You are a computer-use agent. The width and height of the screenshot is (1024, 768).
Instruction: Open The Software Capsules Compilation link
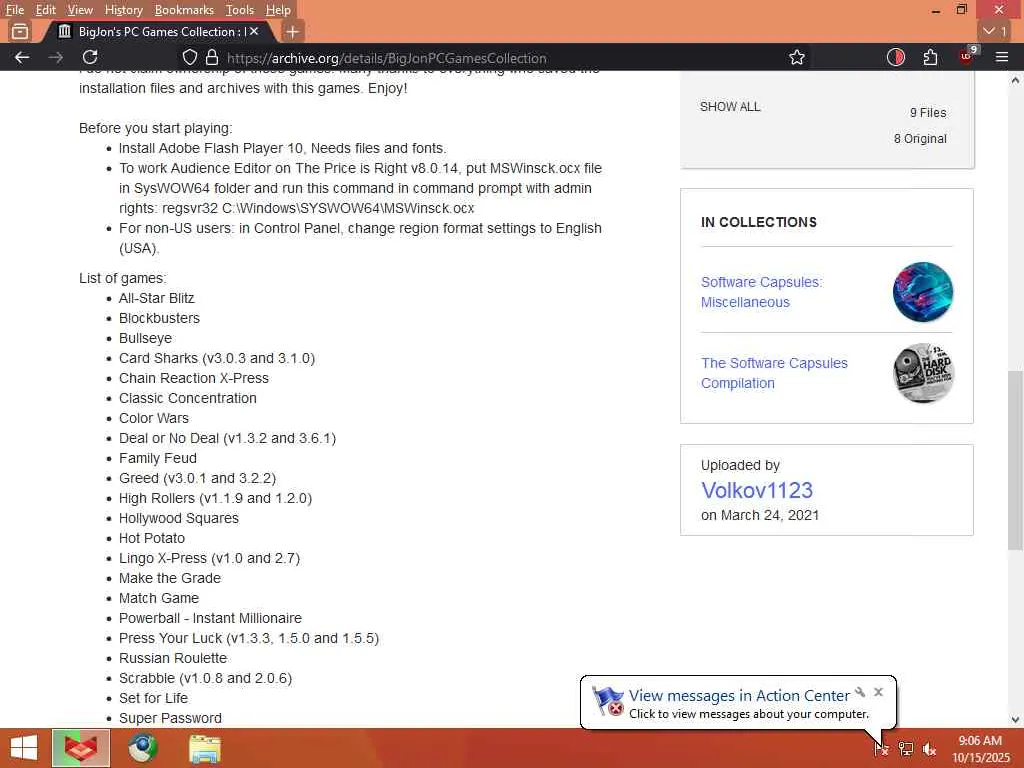pyautogui.click(x=774, y=373)
